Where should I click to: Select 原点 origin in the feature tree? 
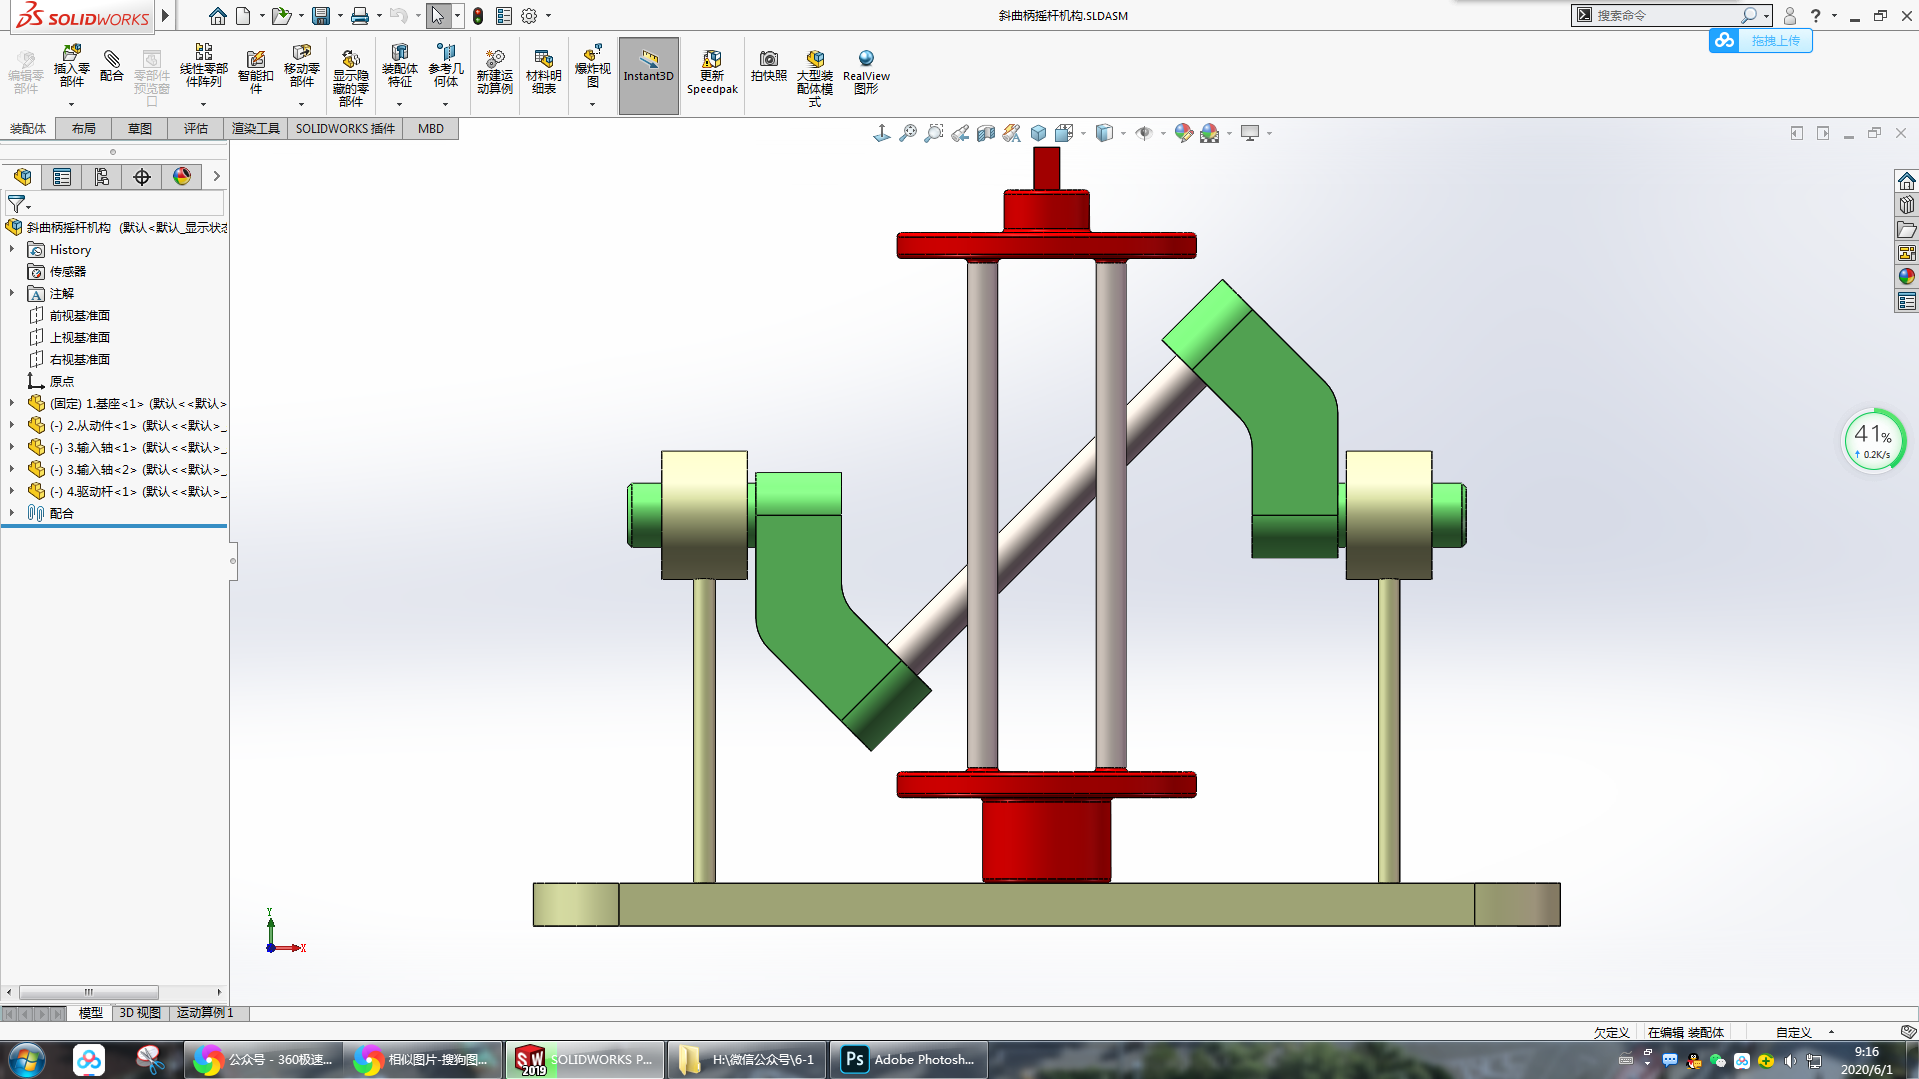[61, 381]
